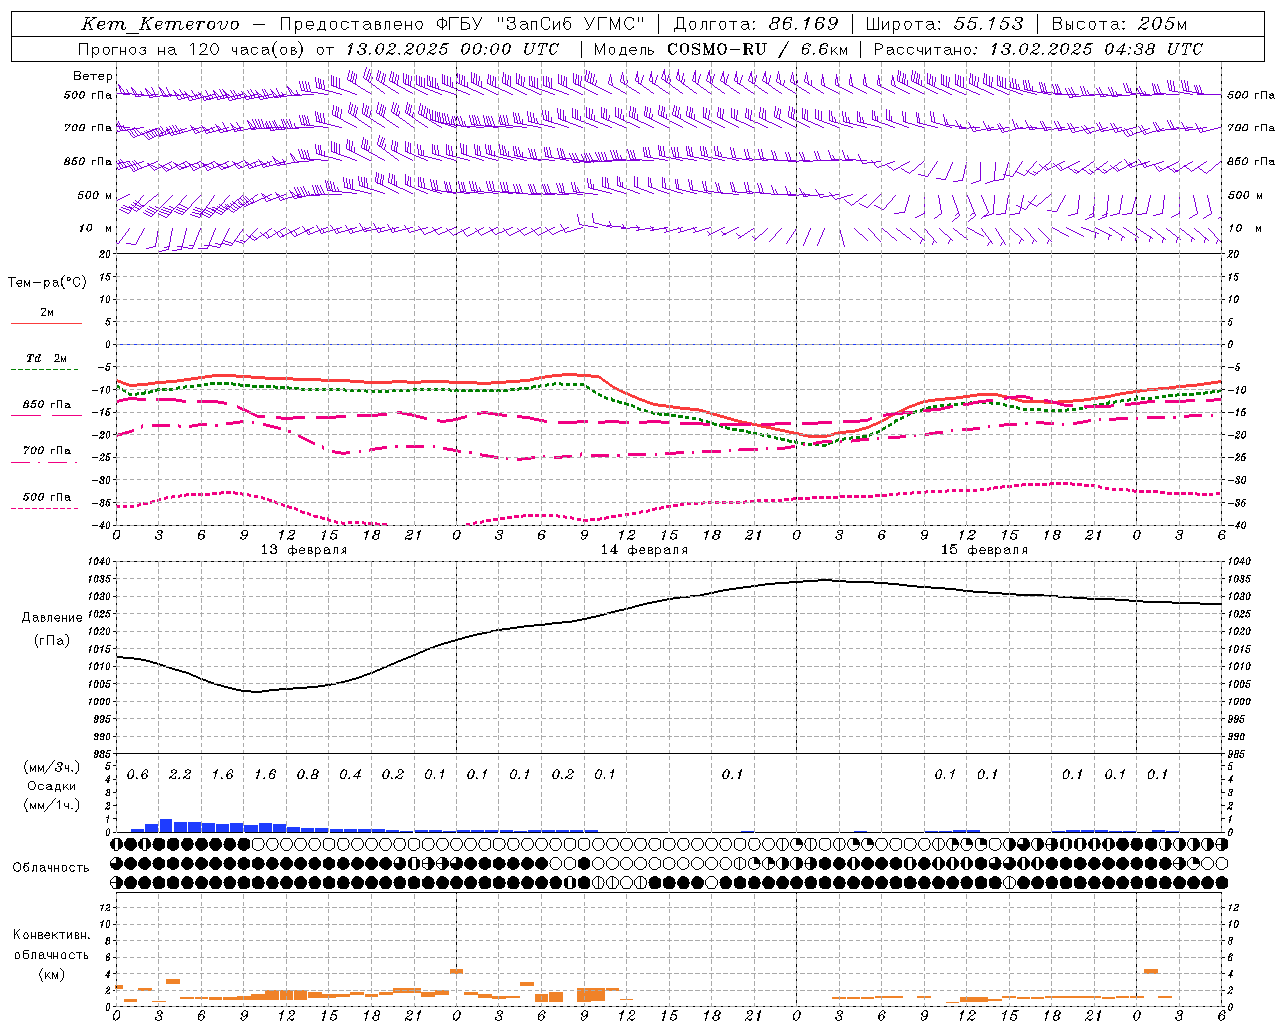Screen dimensions: 1280x1024
Task: Click the 3-hour precipitation value 0.4
Action: click(350, 775)
